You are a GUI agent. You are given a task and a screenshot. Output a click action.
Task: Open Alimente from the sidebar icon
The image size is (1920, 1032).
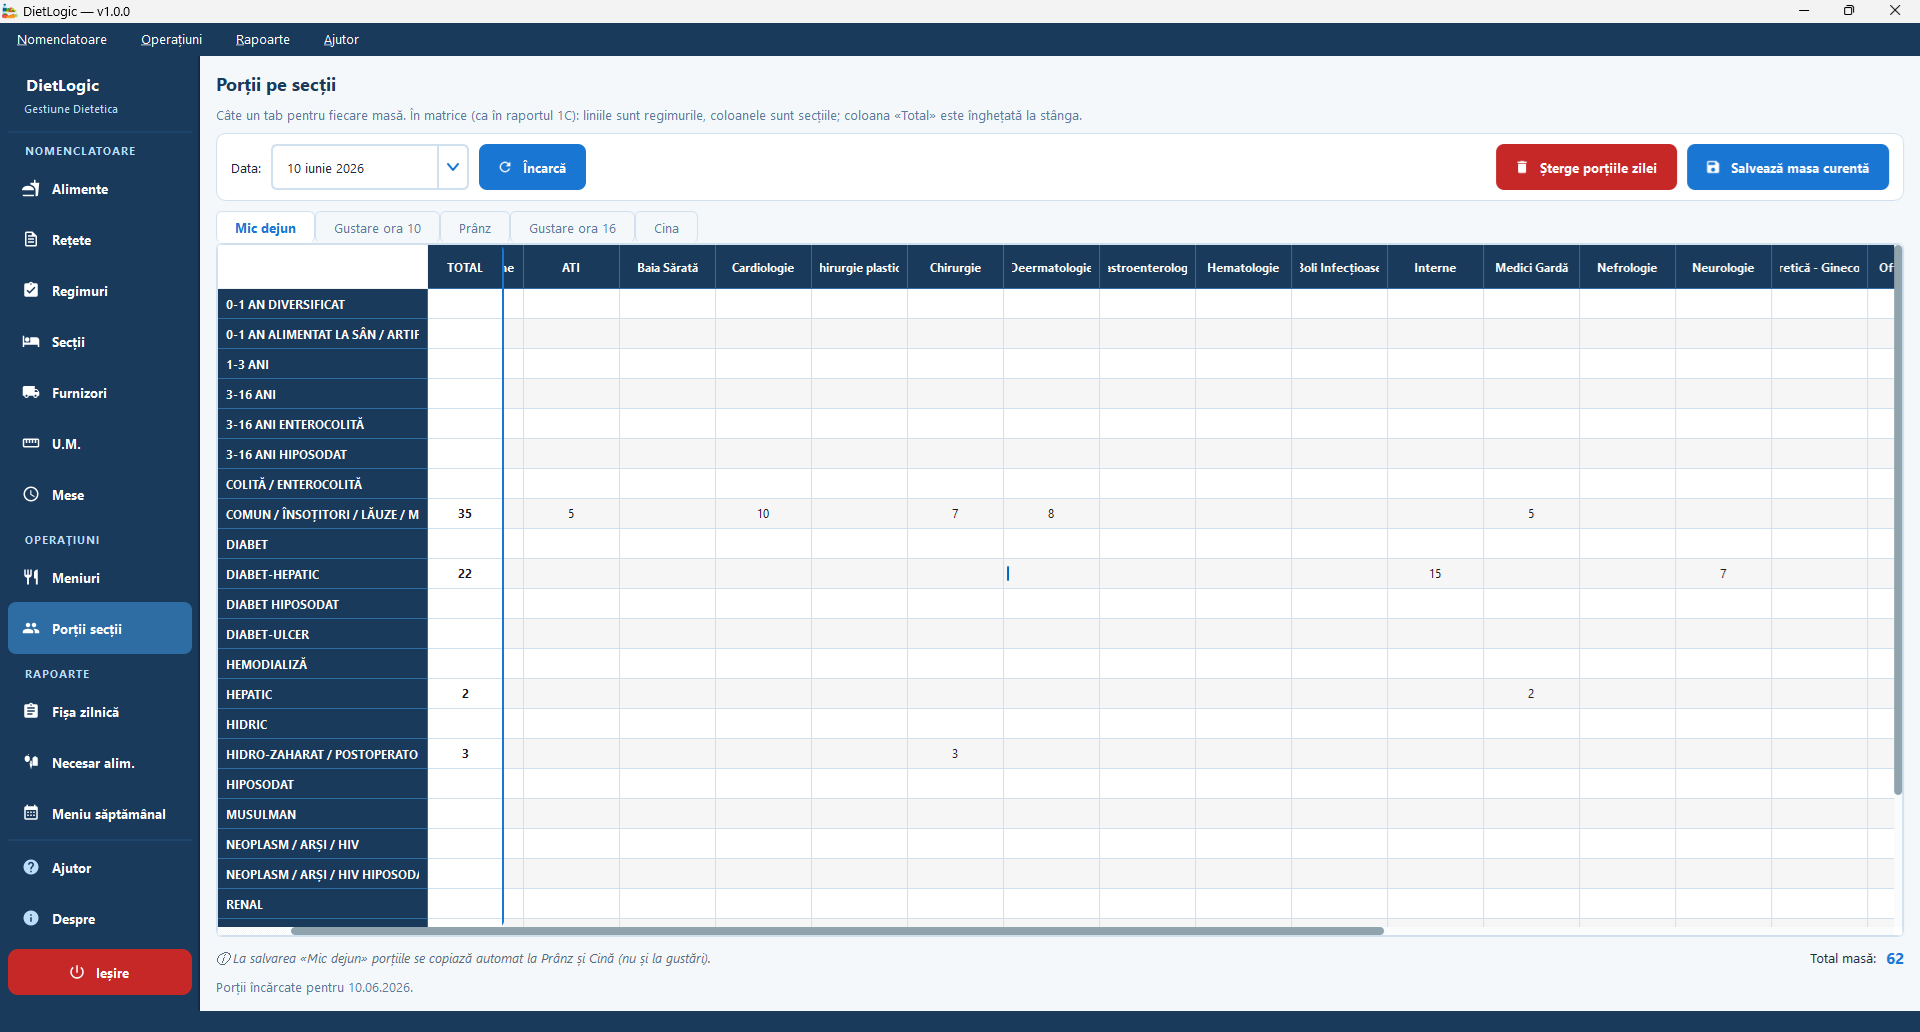pos(31,189)
